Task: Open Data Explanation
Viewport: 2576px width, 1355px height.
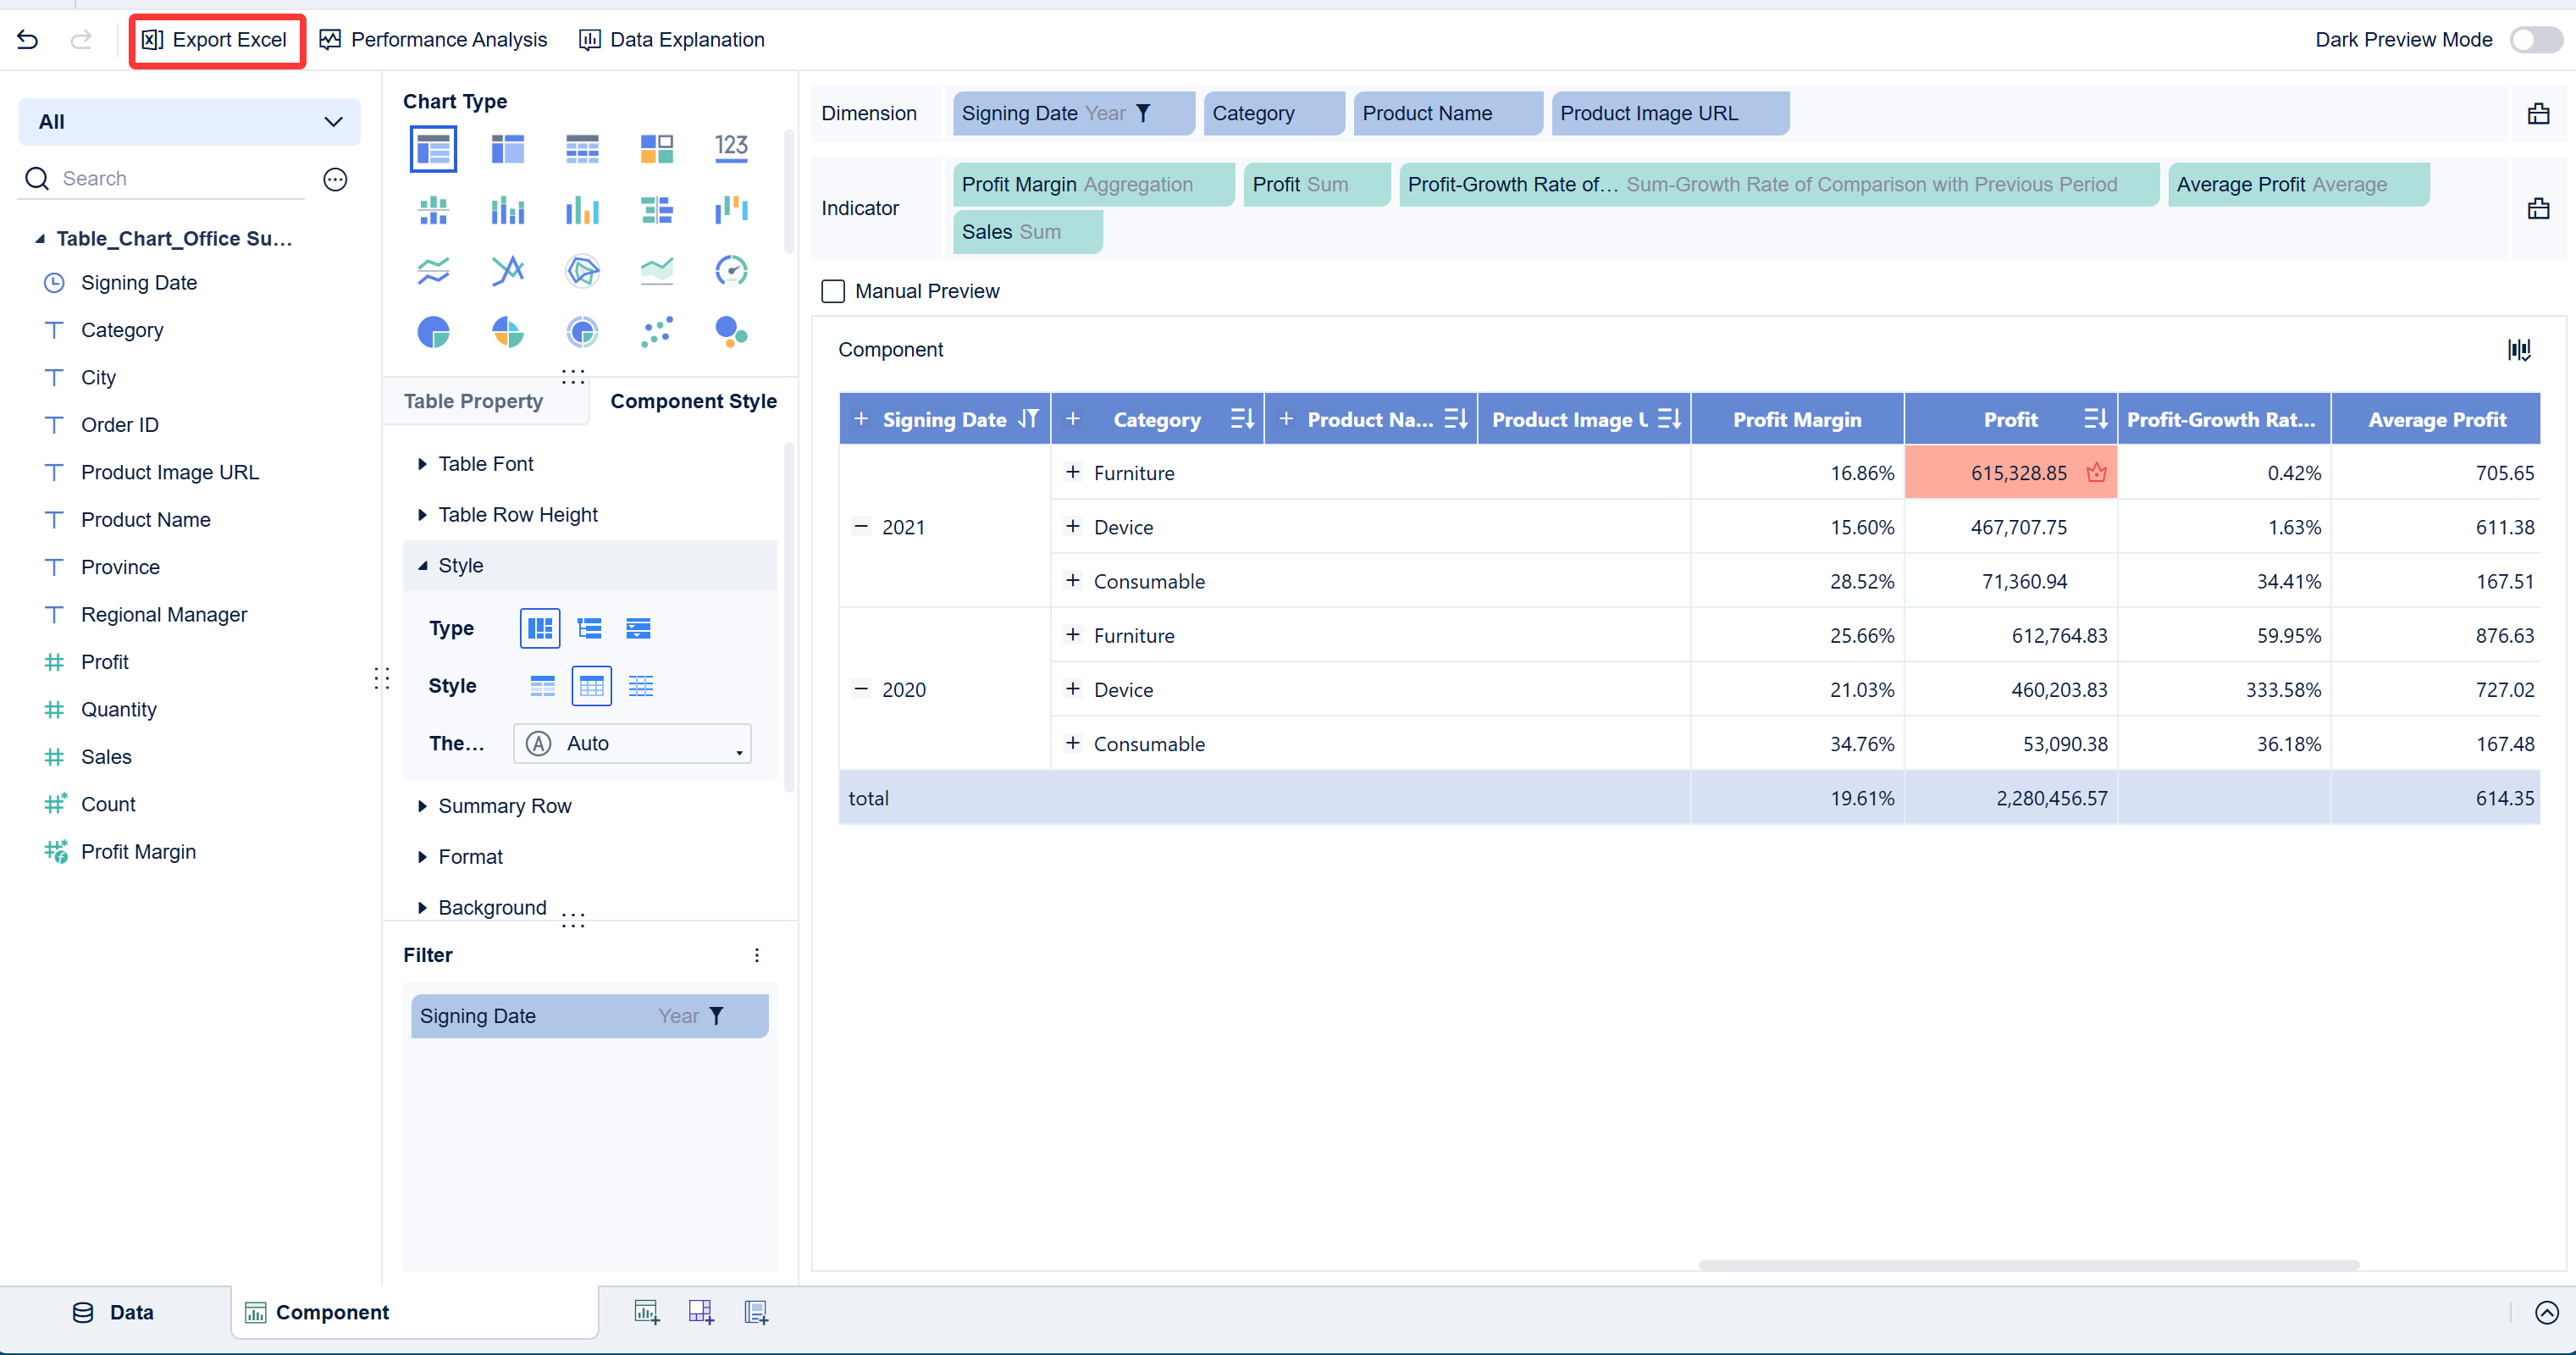Action: tap(671, 40)
